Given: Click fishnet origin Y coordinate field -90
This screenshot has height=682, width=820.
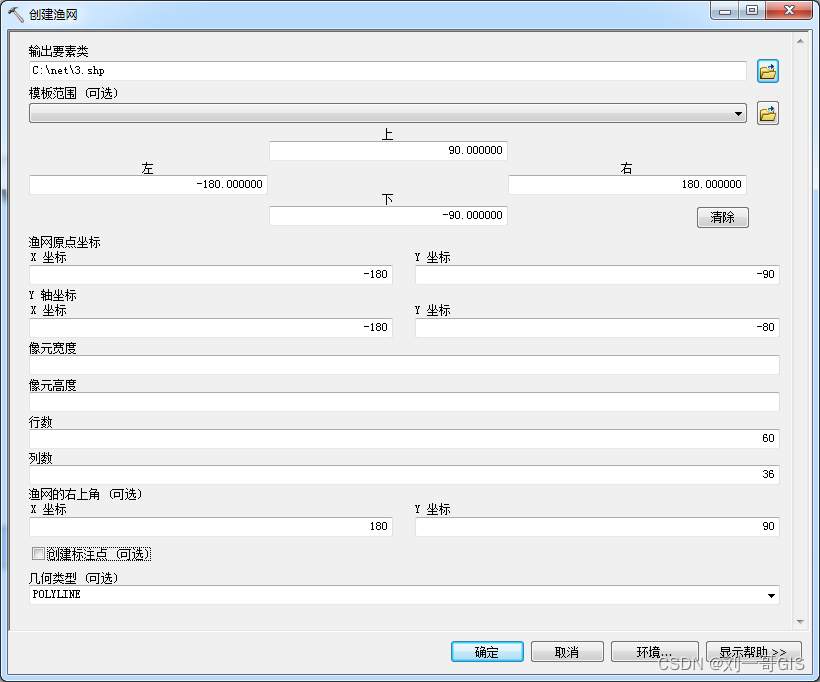Looking at the screenshot, I should tap(597, 275).
